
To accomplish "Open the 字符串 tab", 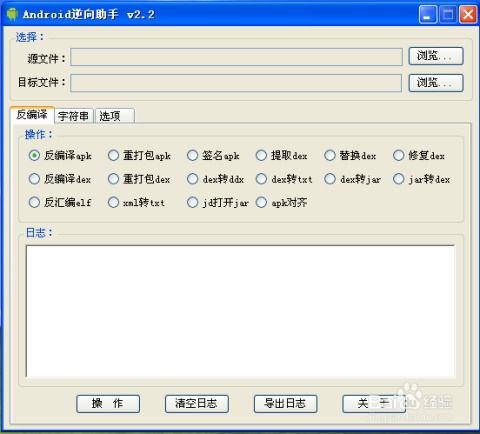I will (x=74, y=116).
